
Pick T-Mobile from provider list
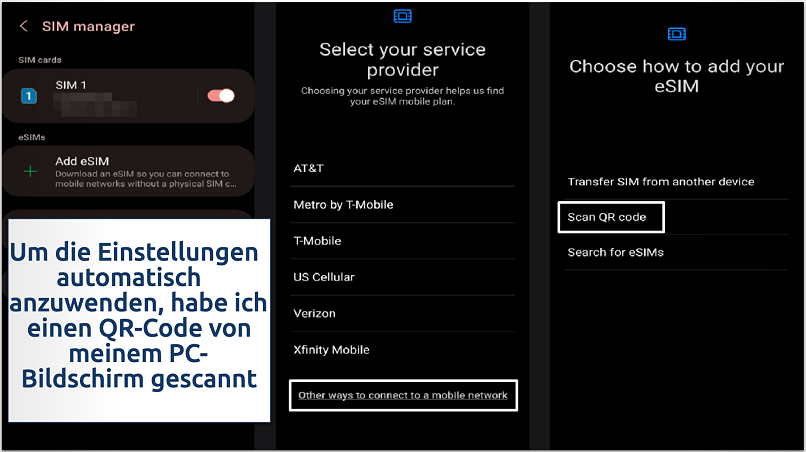tap(402, 241)
